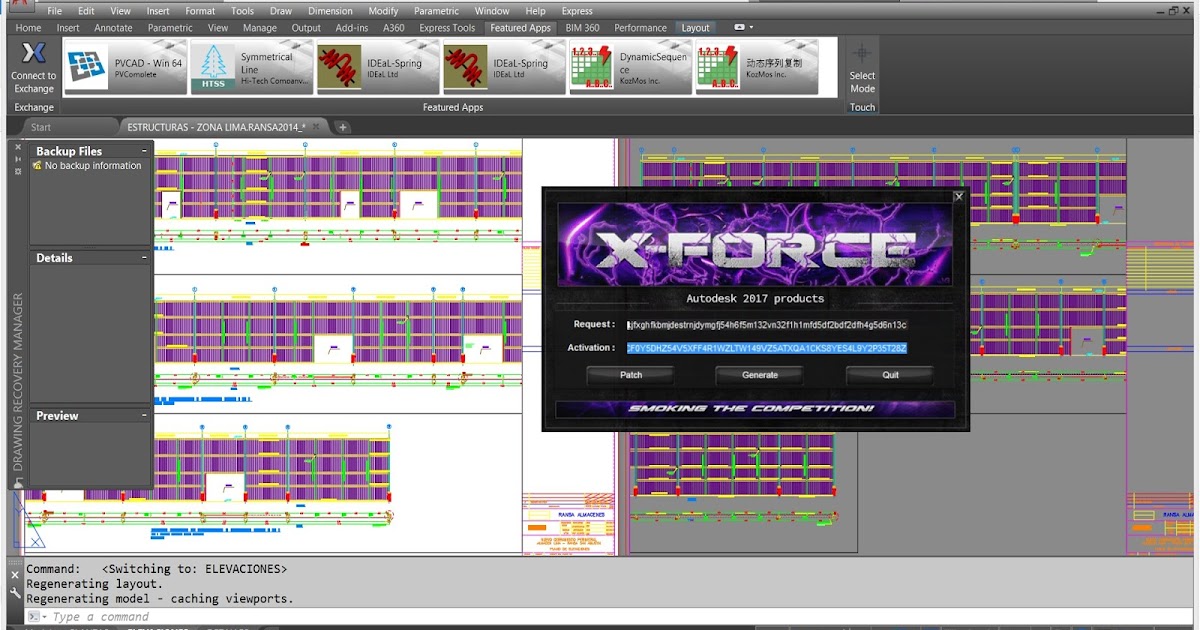Viewport: 1200px width, 630px height.
Task: Open the Parametric menu in menu bar
Action: (436, 11)
